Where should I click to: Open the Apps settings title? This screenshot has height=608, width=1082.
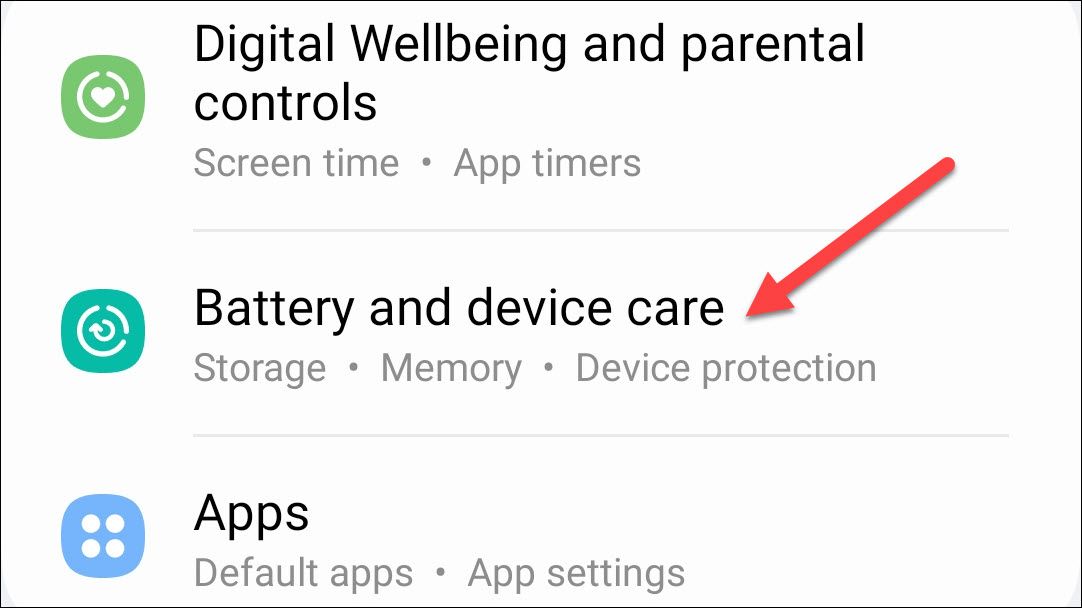(x=251, y=514)
